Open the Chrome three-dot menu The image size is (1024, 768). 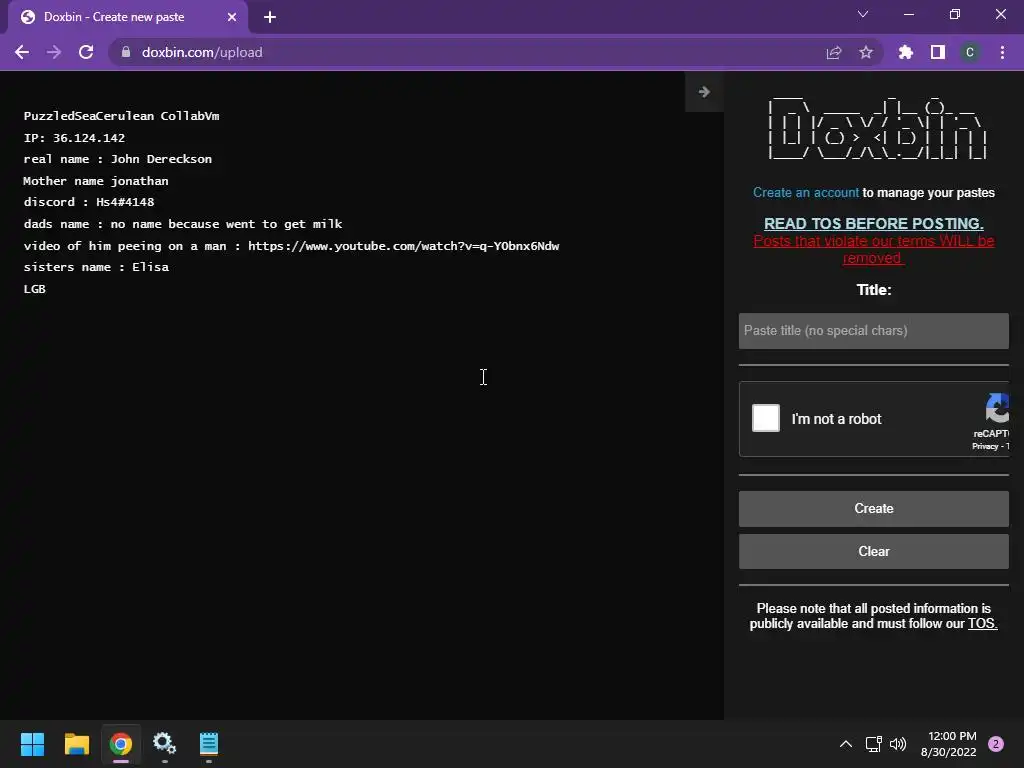point(1002,52)
